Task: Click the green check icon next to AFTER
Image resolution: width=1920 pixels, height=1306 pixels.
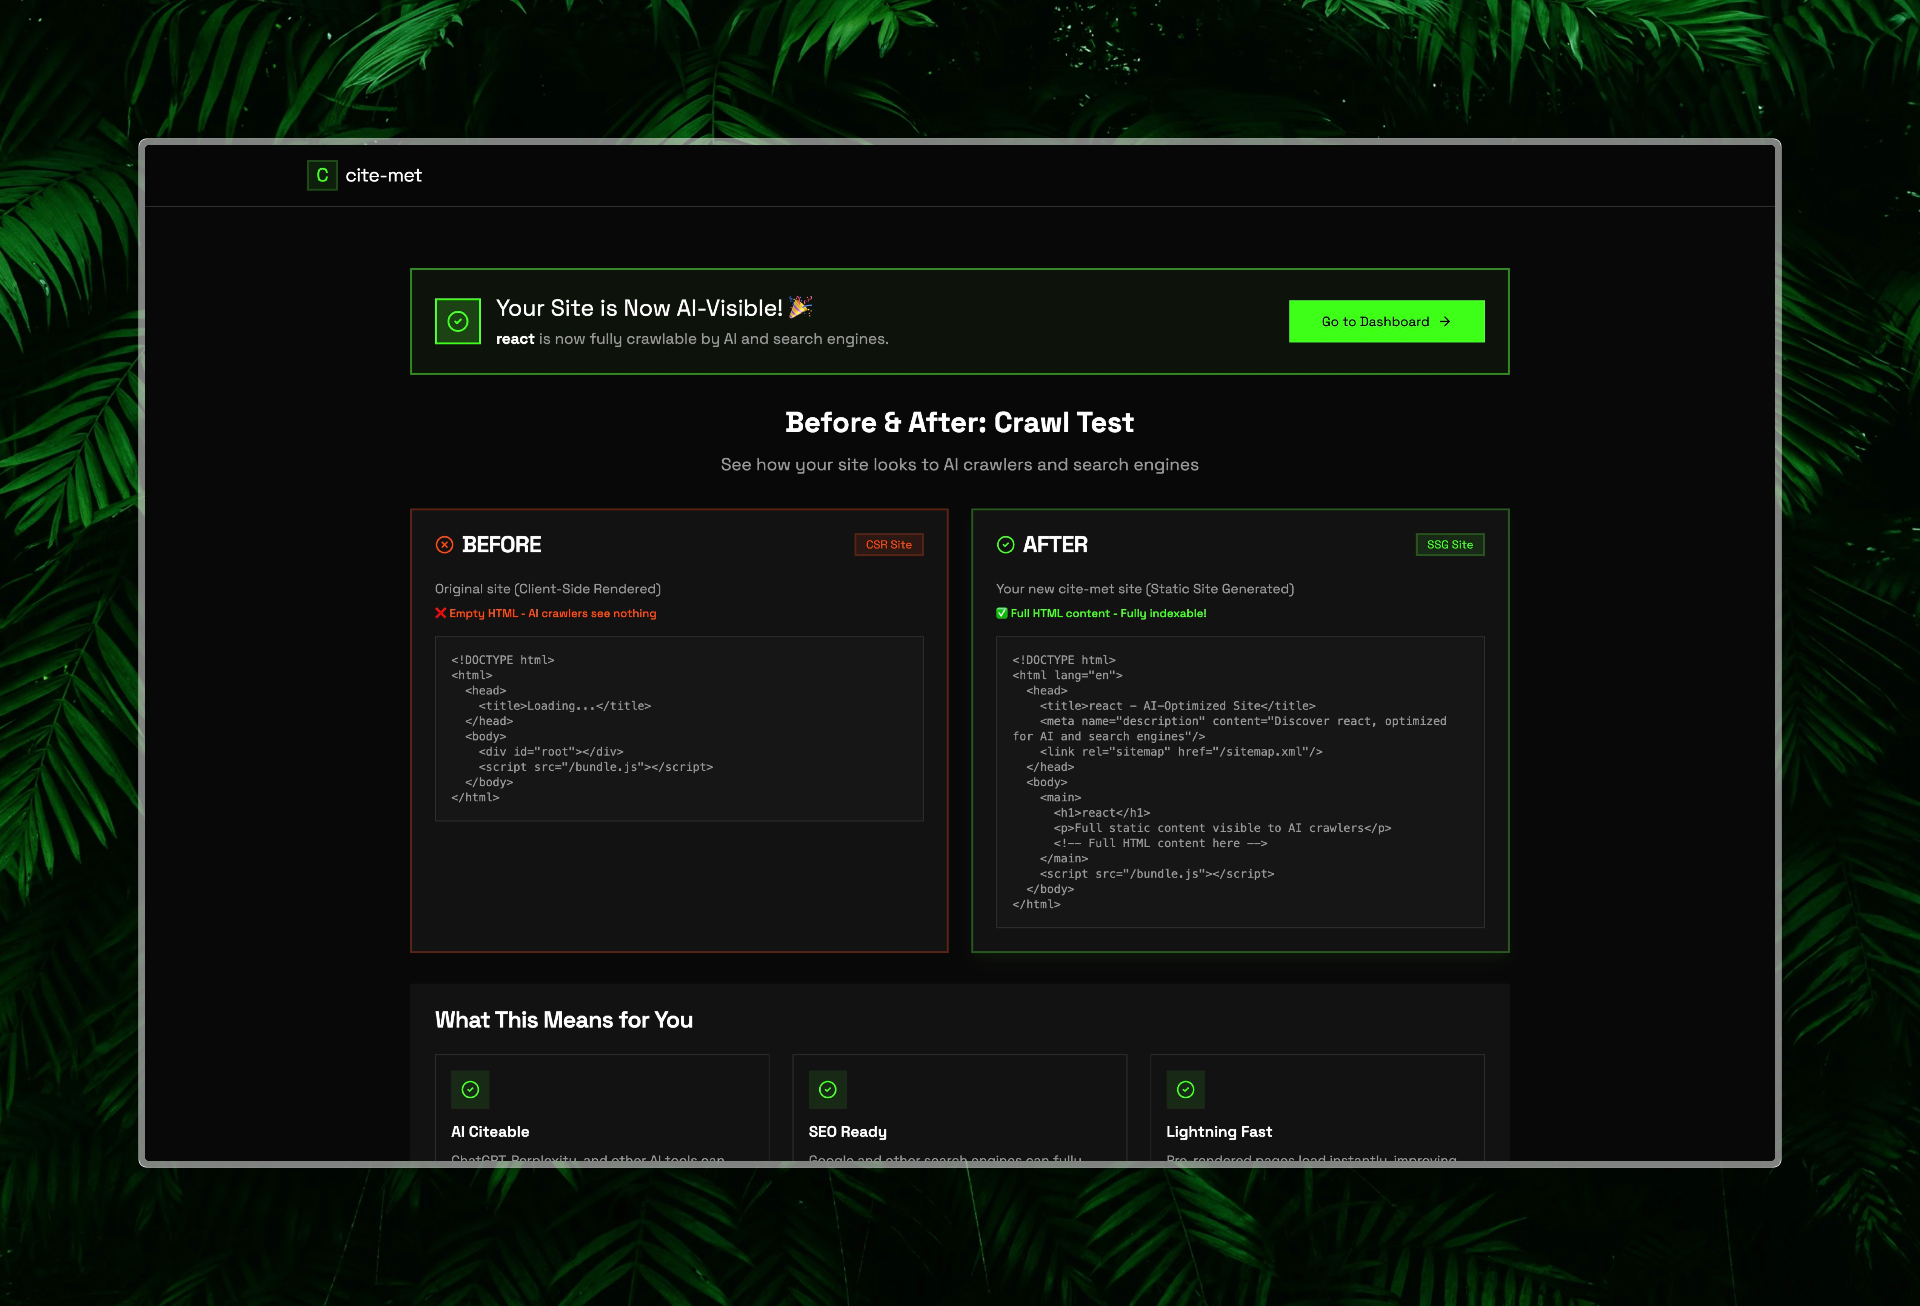Action: 1005,544
